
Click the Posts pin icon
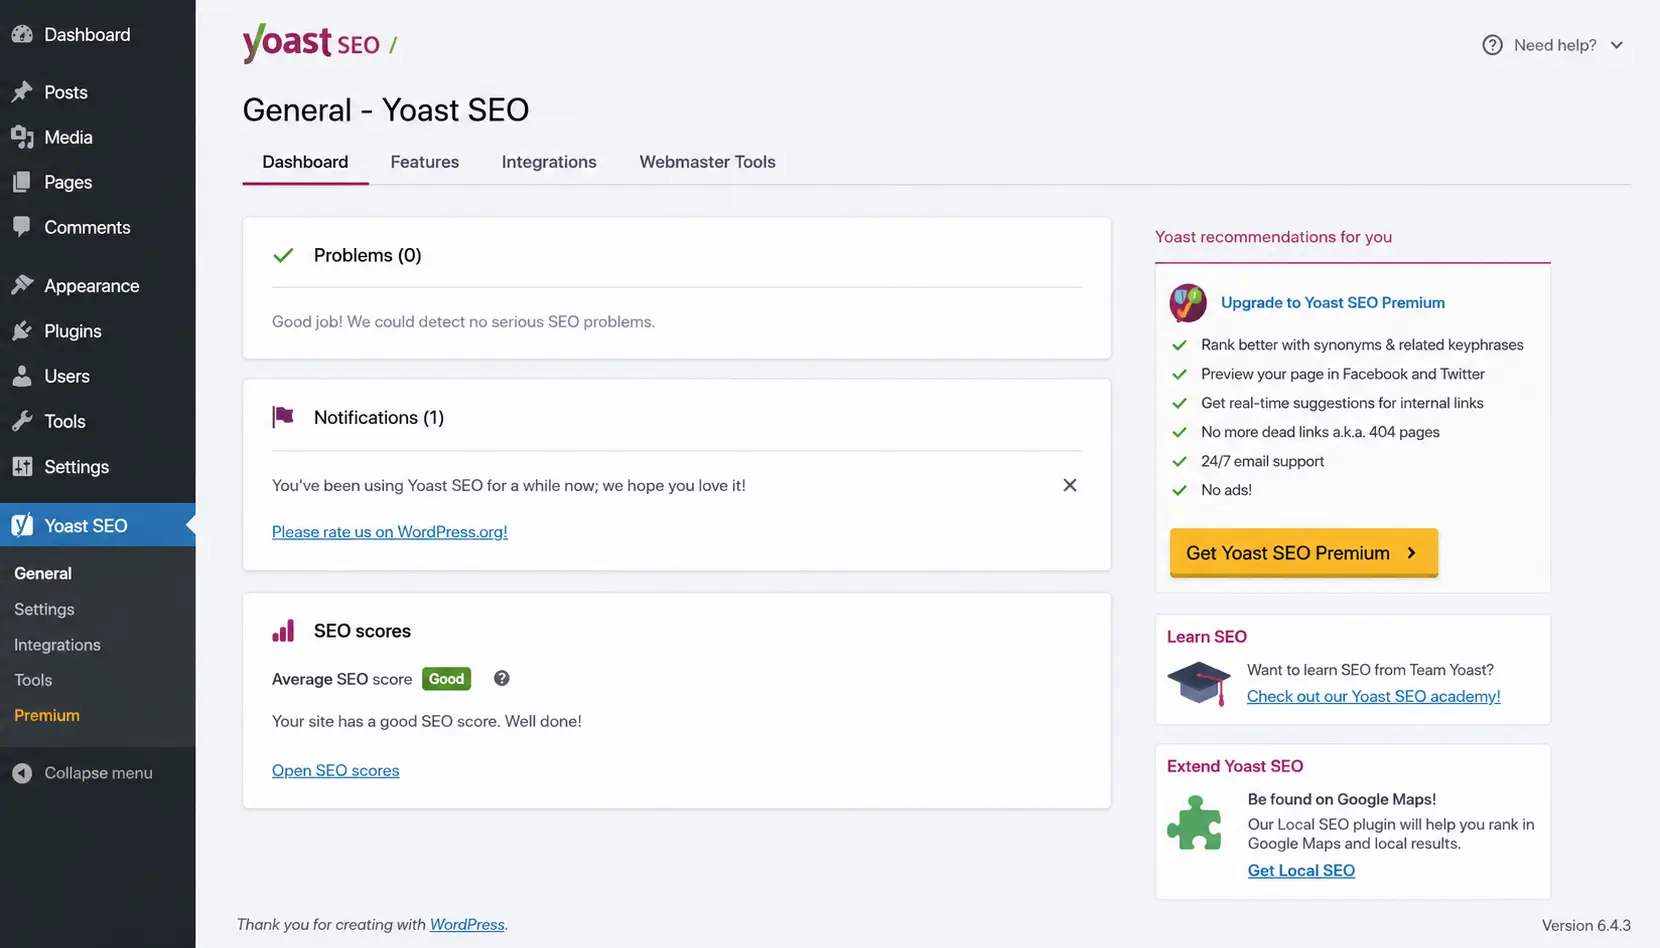(x=22, y=92)
